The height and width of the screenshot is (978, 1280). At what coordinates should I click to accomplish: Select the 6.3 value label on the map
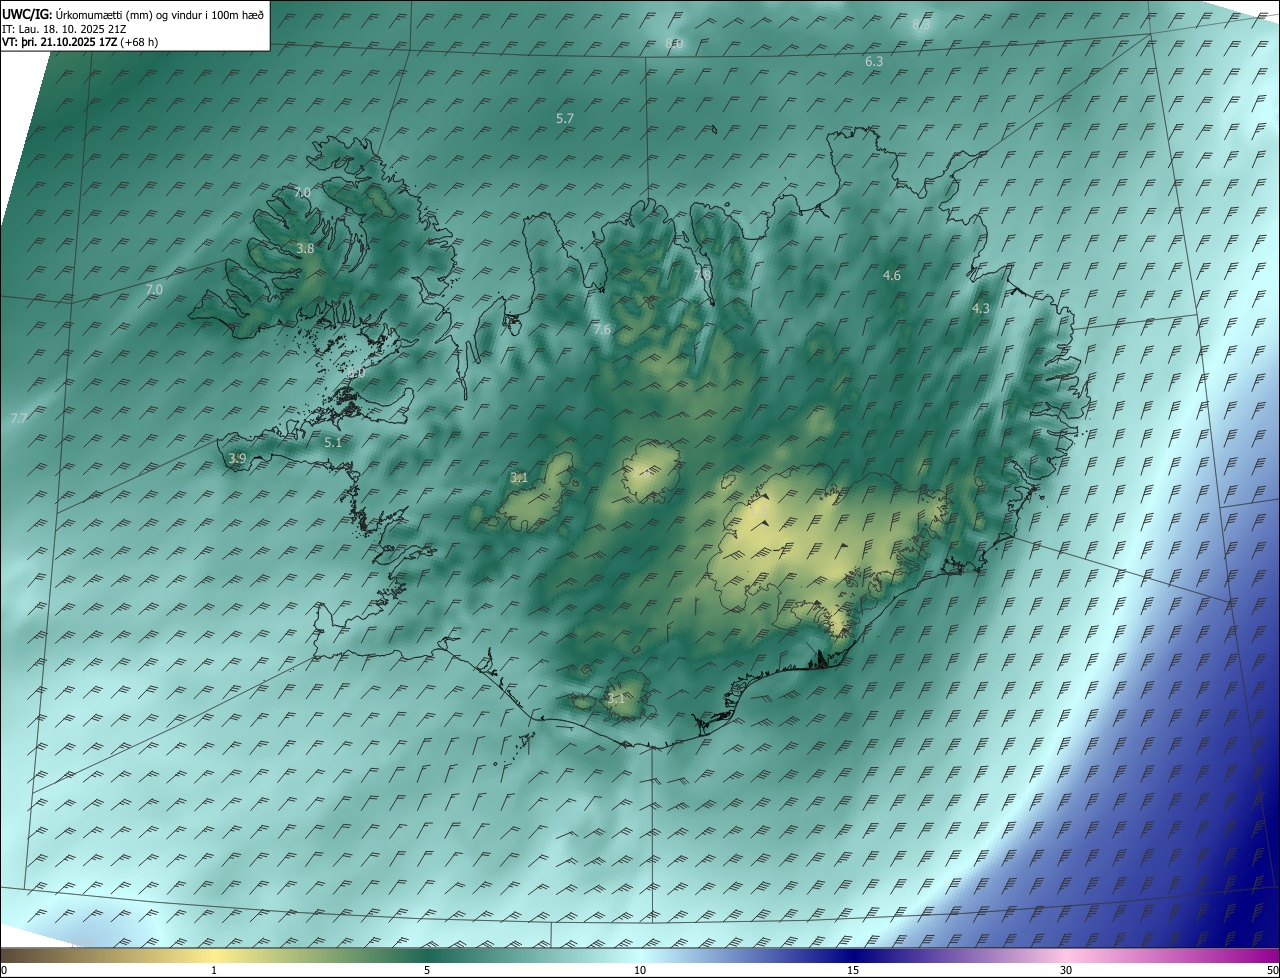874,62
